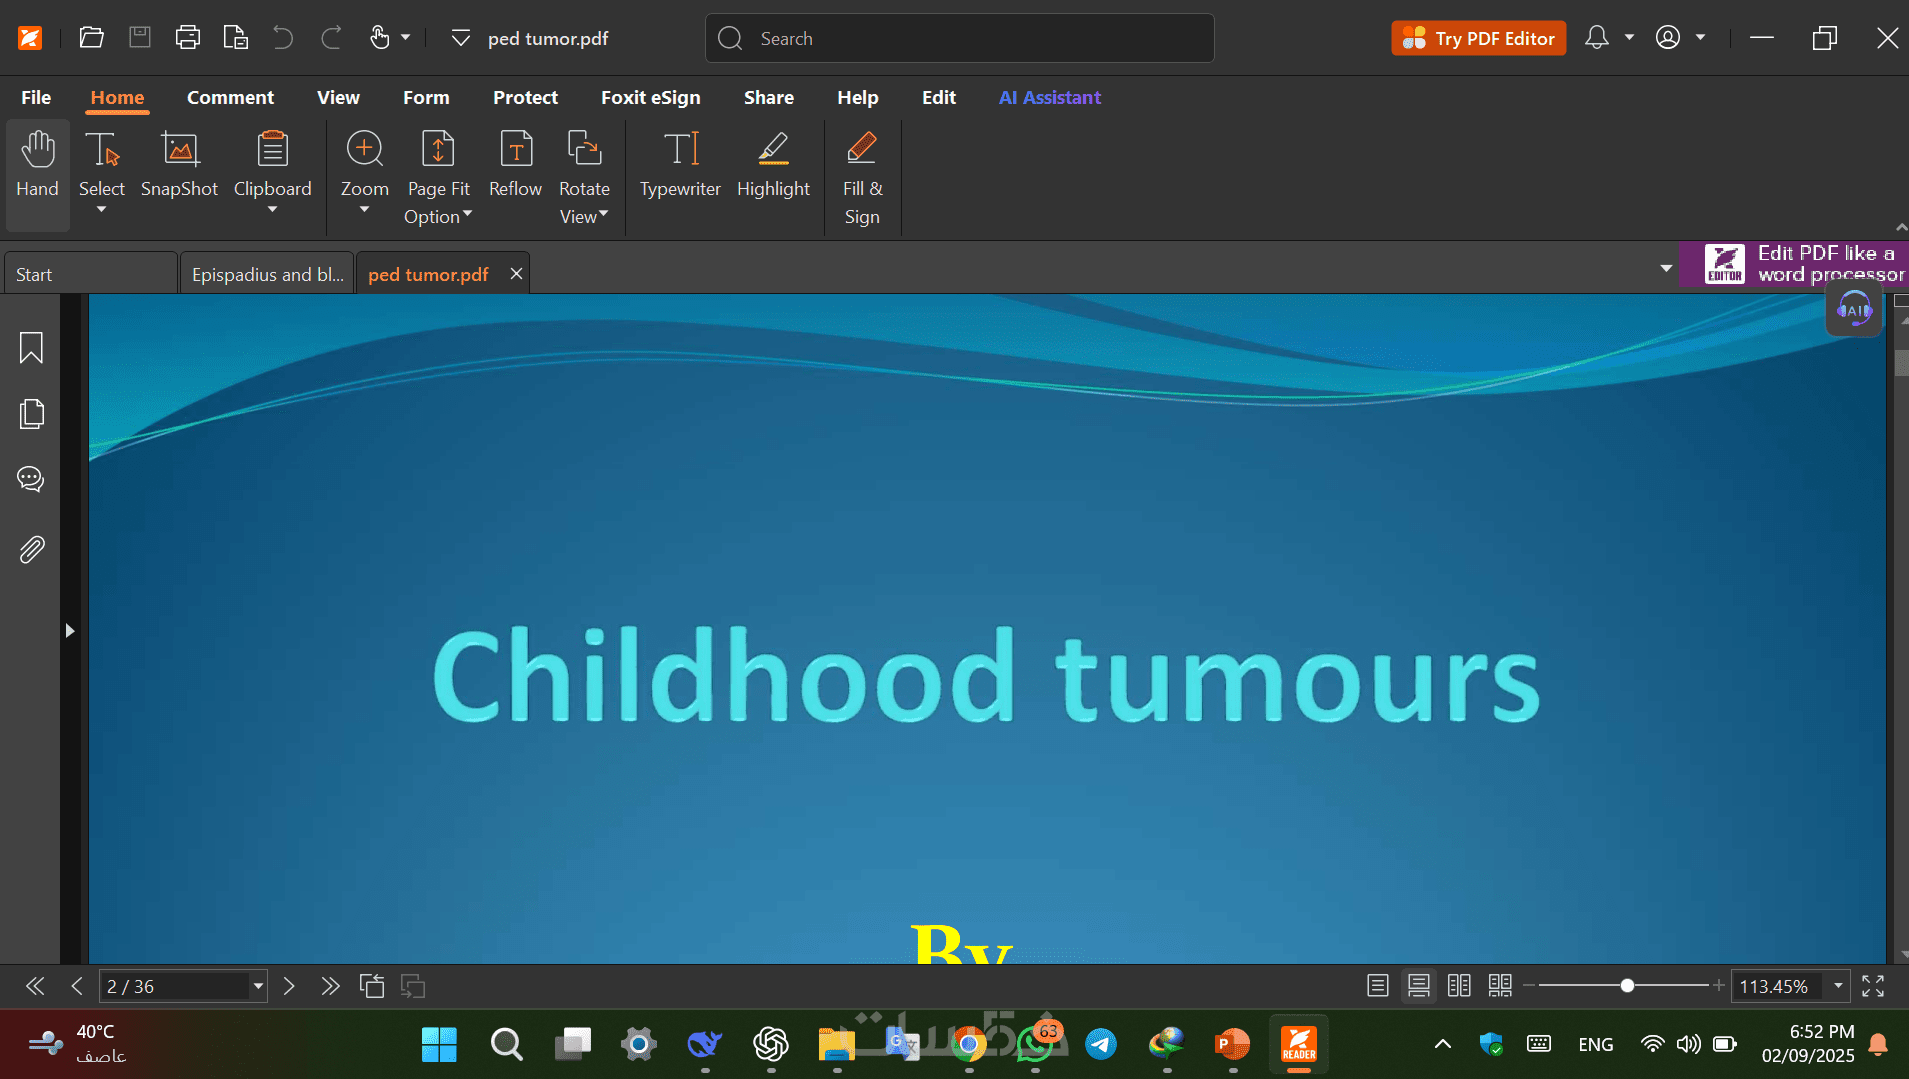Open the zoom percentage dropdown
This screenshot has width=1909, height=1079.
click(x=1838, y=986)
